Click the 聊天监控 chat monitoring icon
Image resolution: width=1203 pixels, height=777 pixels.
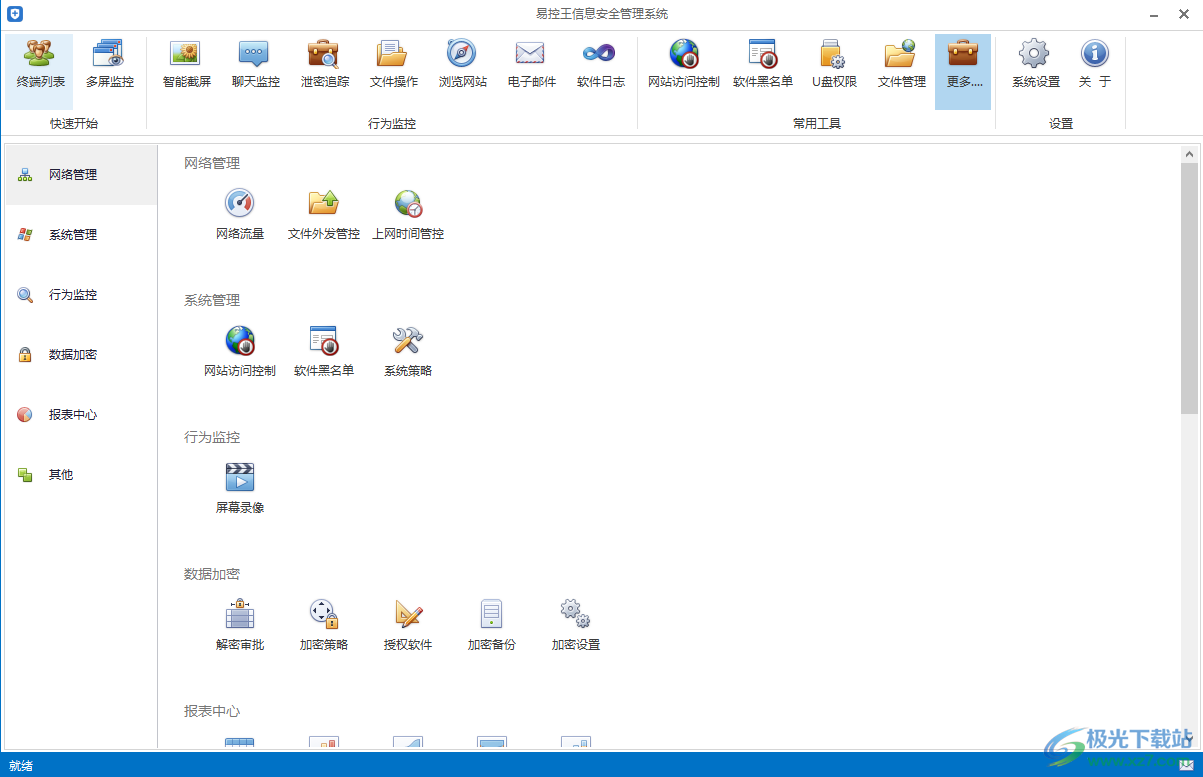(x=255, y=64)
